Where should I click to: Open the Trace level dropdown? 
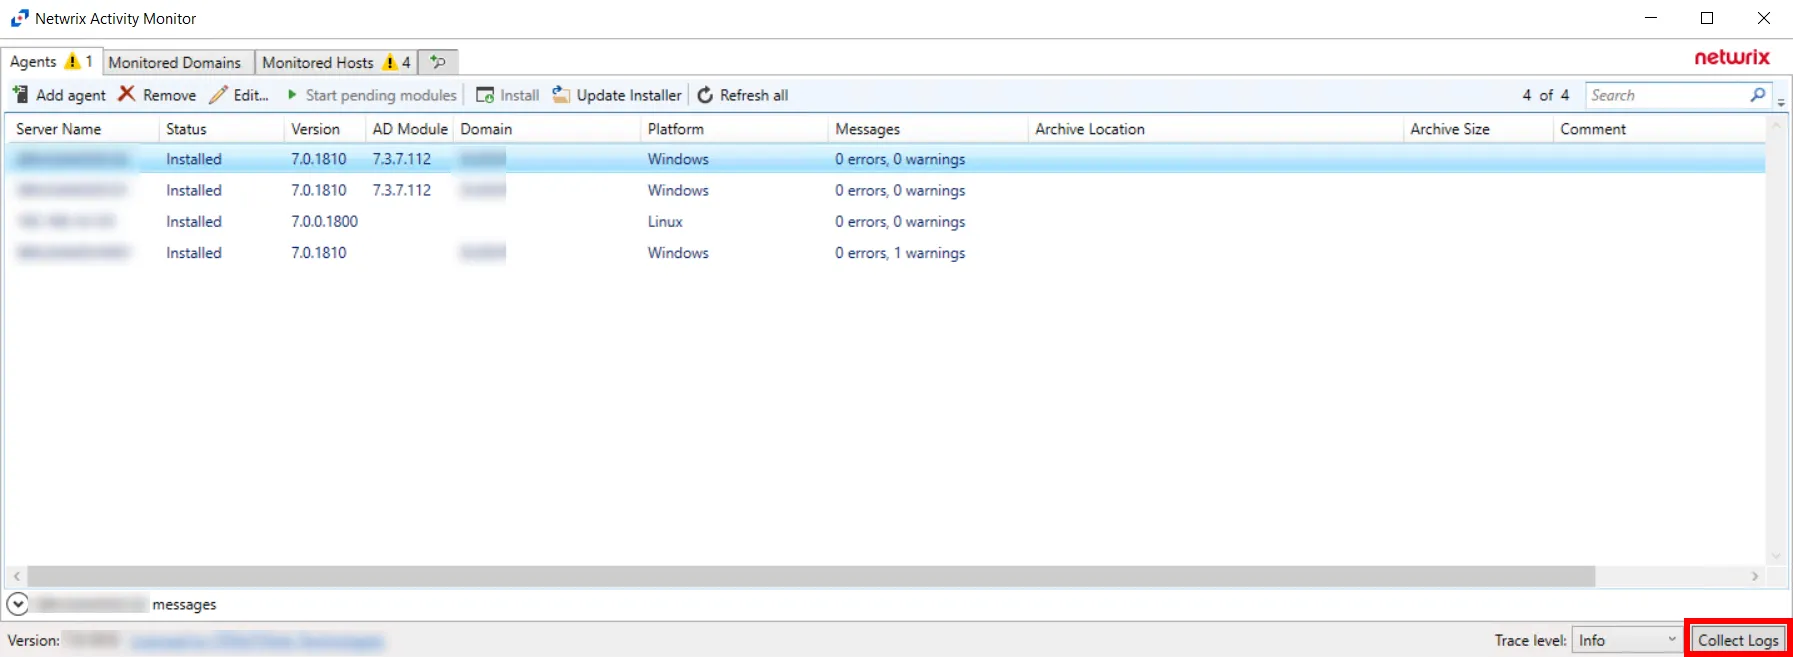[x=1628, y=640]
